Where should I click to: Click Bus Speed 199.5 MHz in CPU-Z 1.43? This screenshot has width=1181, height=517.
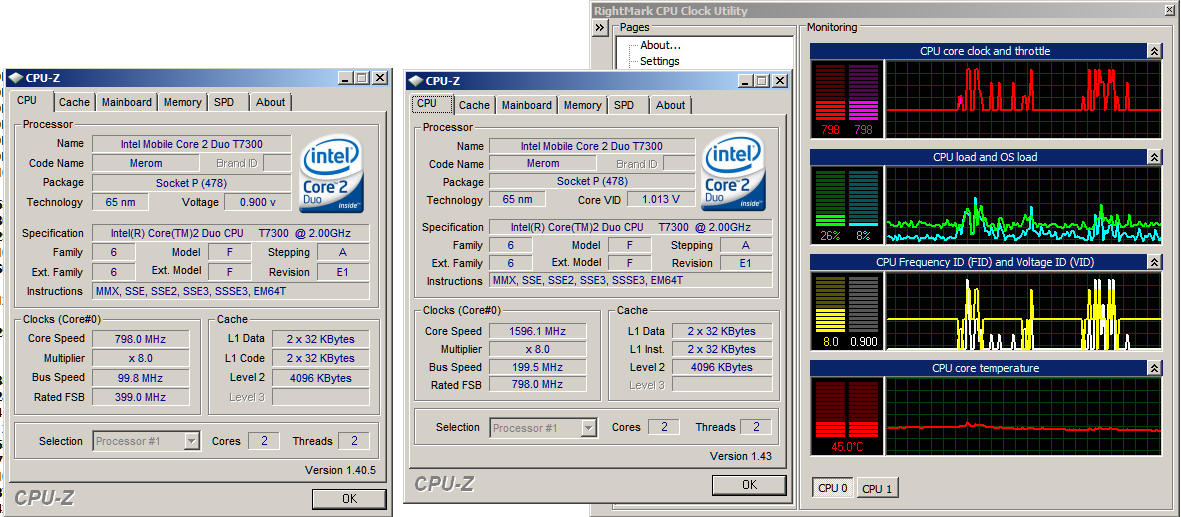(x=537, y=367)
